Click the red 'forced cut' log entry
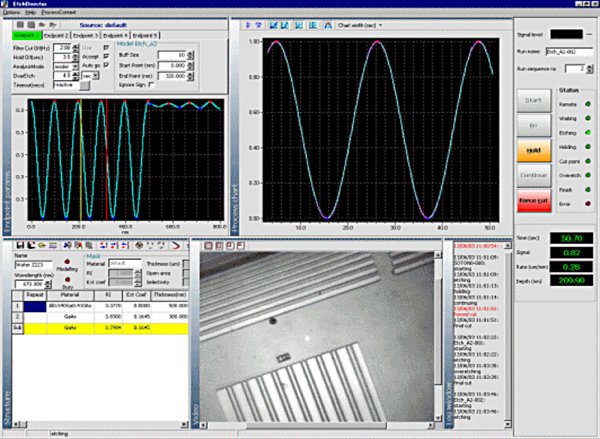The width and height of the screenshot is (600, 439). [x=476, y=312]
